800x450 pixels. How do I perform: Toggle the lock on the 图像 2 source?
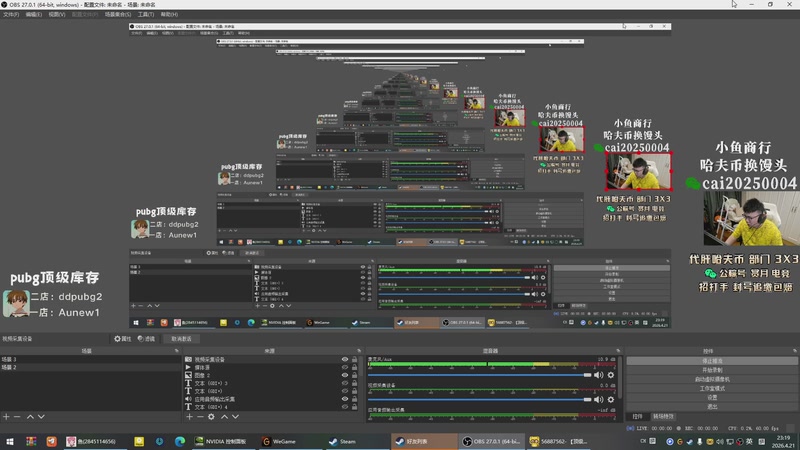[355, 375]
